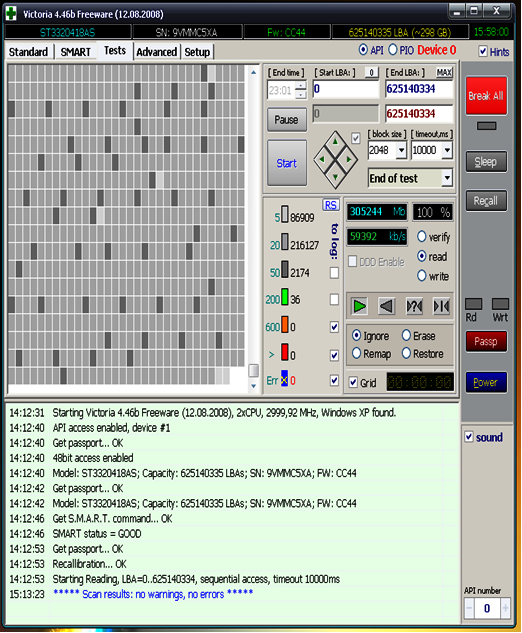The image size is (522, 633).
Task: Select the read test mode
Action: point(421,256)
